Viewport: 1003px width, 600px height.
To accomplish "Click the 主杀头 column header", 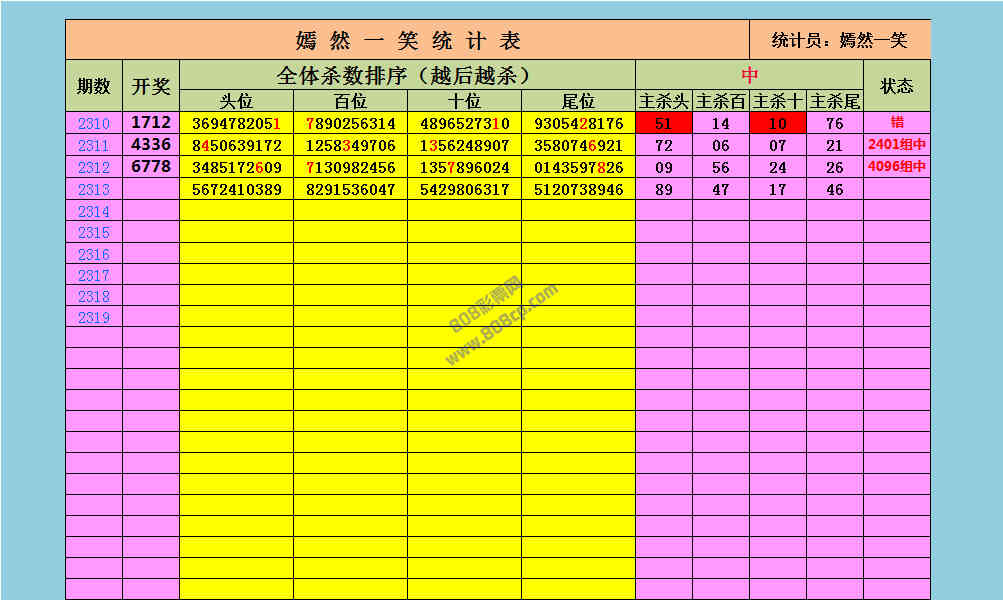I will pos(664,101).
